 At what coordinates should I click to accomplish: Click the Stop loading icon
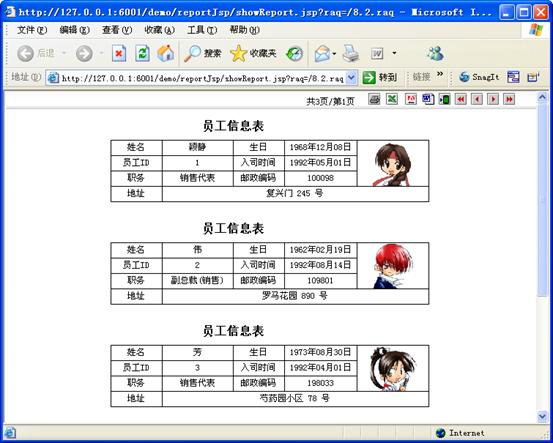point(119,54)
